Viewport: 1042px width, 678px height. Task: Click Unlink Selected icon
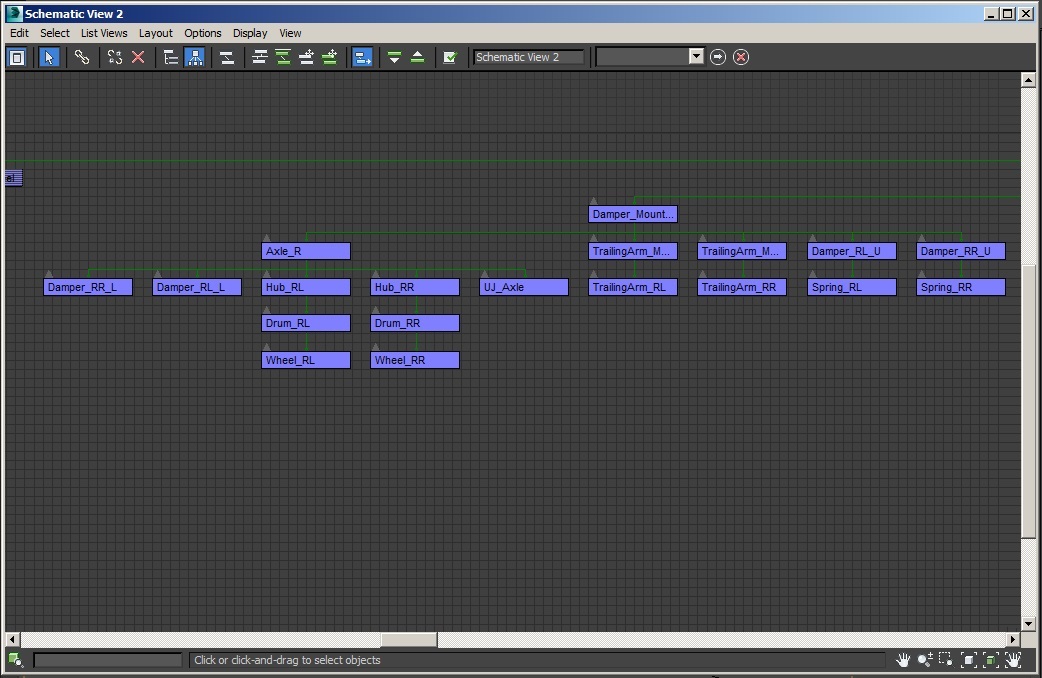pos(115,57)
